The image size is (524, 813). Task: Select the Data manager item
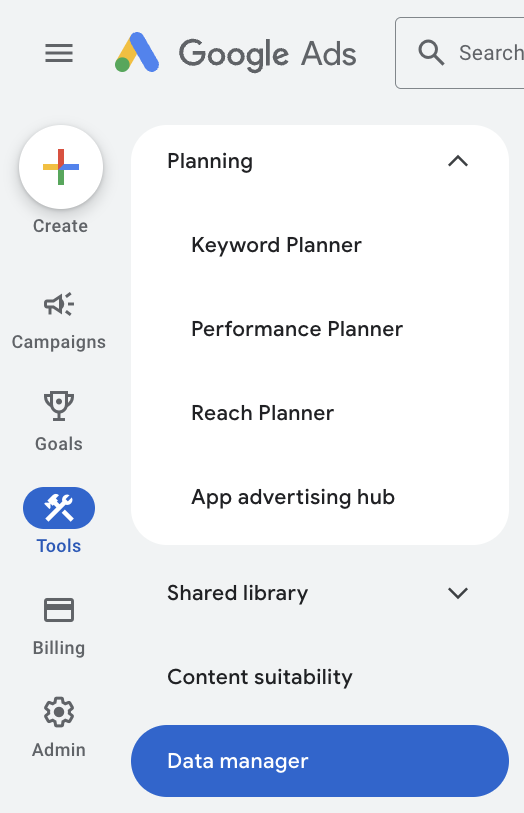(320, 761)
